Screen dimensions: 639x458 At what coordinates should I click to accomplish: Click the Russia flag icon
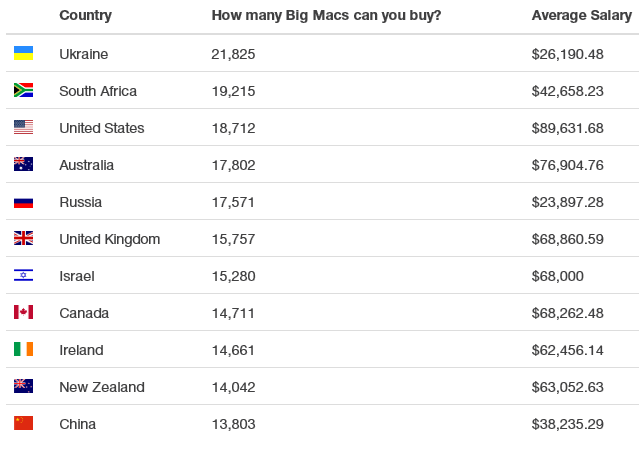[x=23, y=202]
